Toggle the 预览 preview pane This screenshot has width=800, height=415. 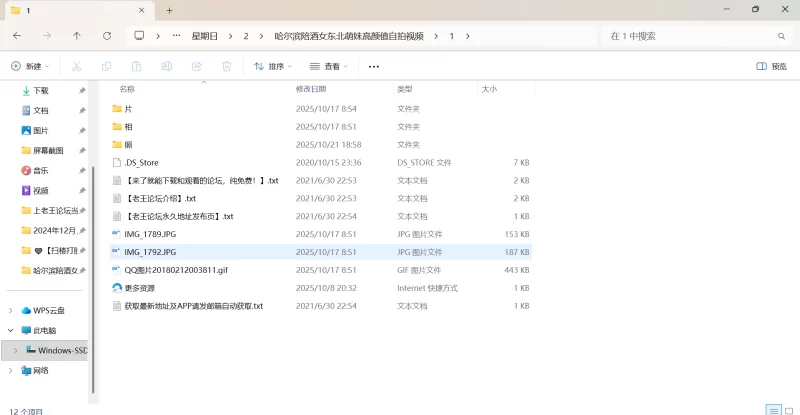tap(771, 66)
